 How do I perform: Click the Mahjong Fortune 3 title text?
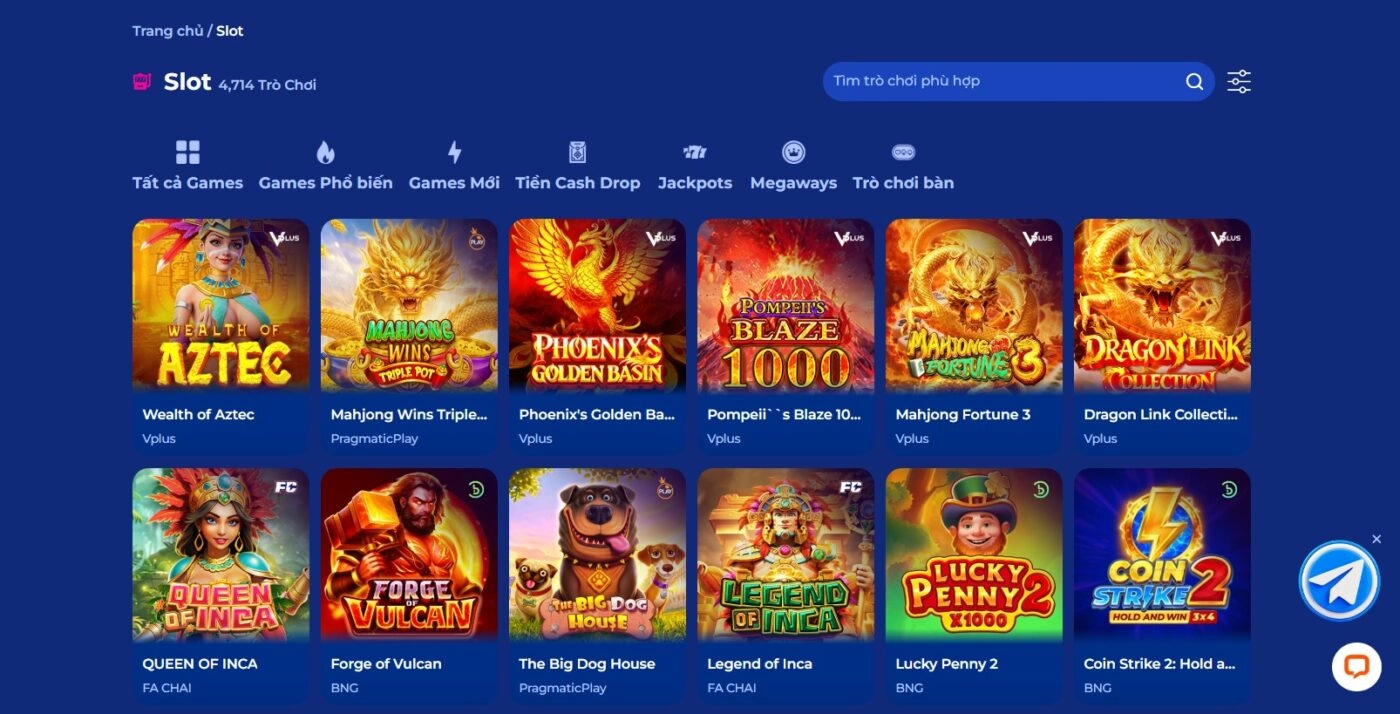[963, 414]
